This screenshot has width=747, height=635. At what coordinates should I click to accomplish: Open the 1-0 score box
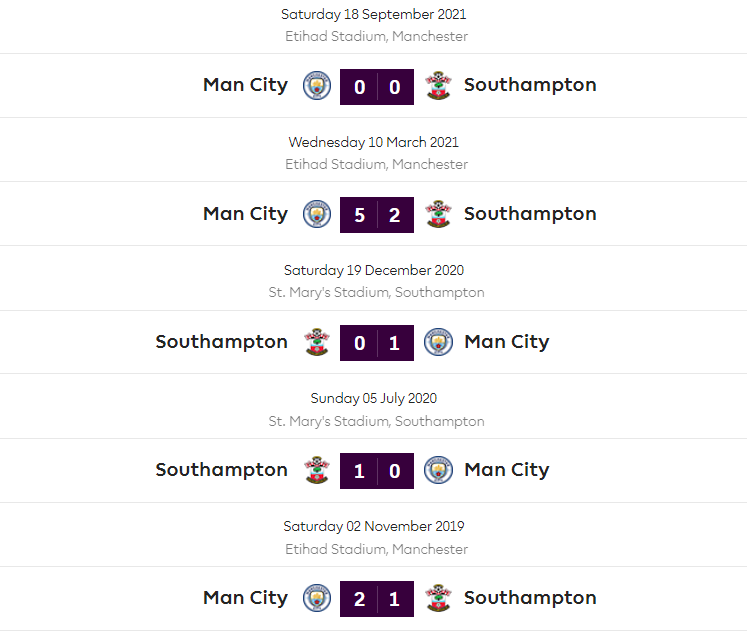377,471
